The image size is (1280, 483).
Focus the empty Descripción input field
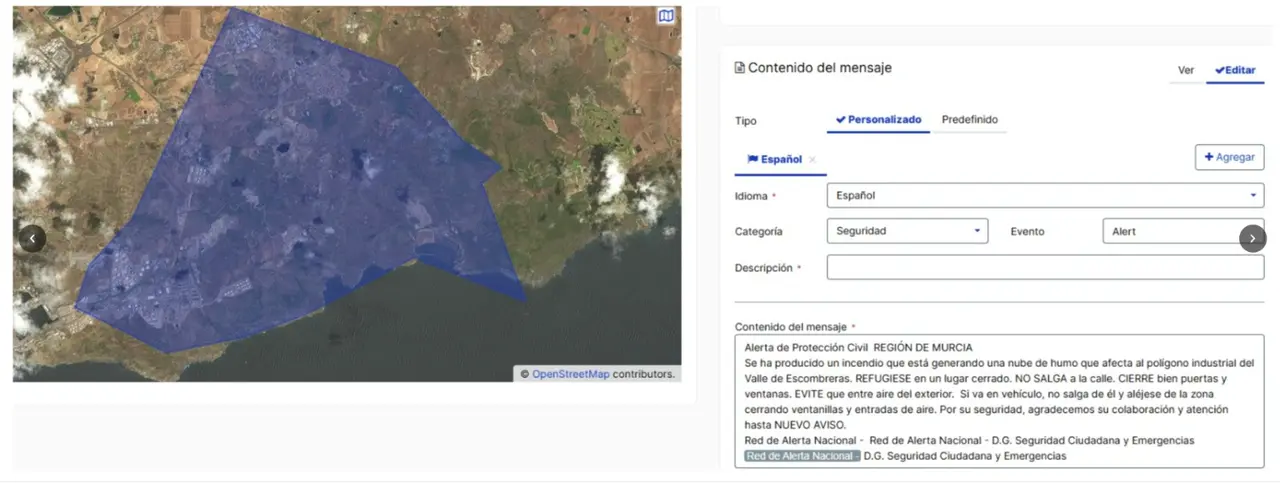[1044, 268]
